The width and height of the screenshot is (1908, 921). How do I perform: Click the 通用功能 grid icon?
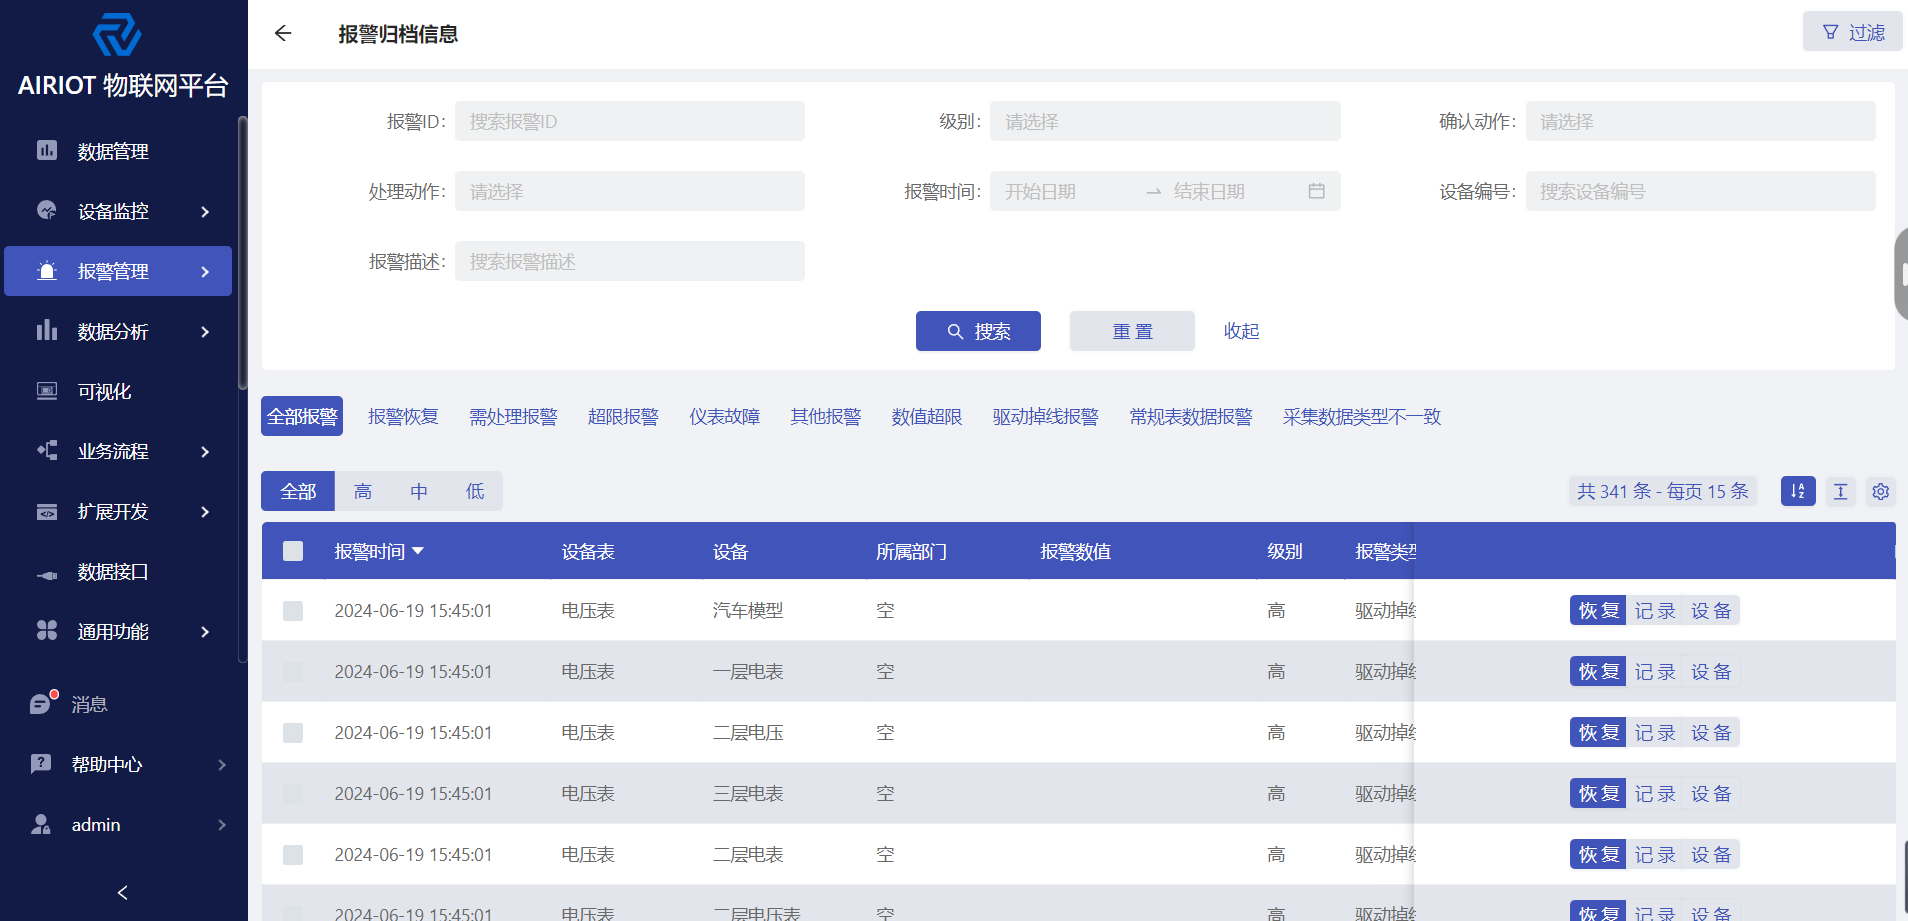47,630
